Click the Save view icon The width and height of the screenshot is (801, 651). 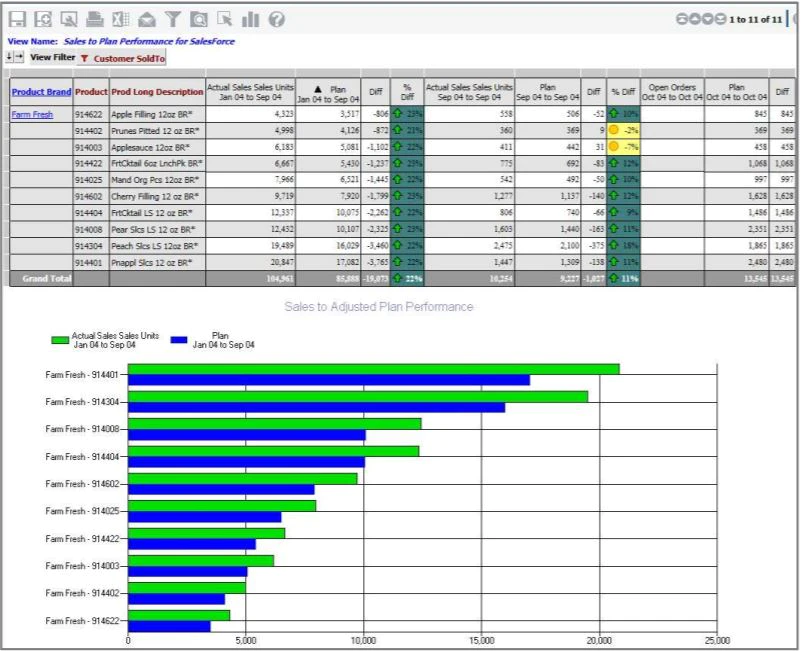click(x=17, y=19)
